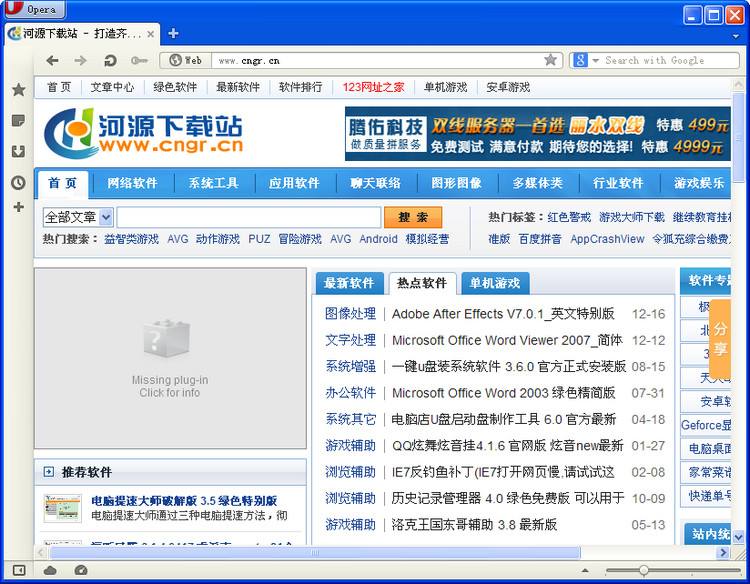Switch to the 热点软件 tab

click(422, 283)
